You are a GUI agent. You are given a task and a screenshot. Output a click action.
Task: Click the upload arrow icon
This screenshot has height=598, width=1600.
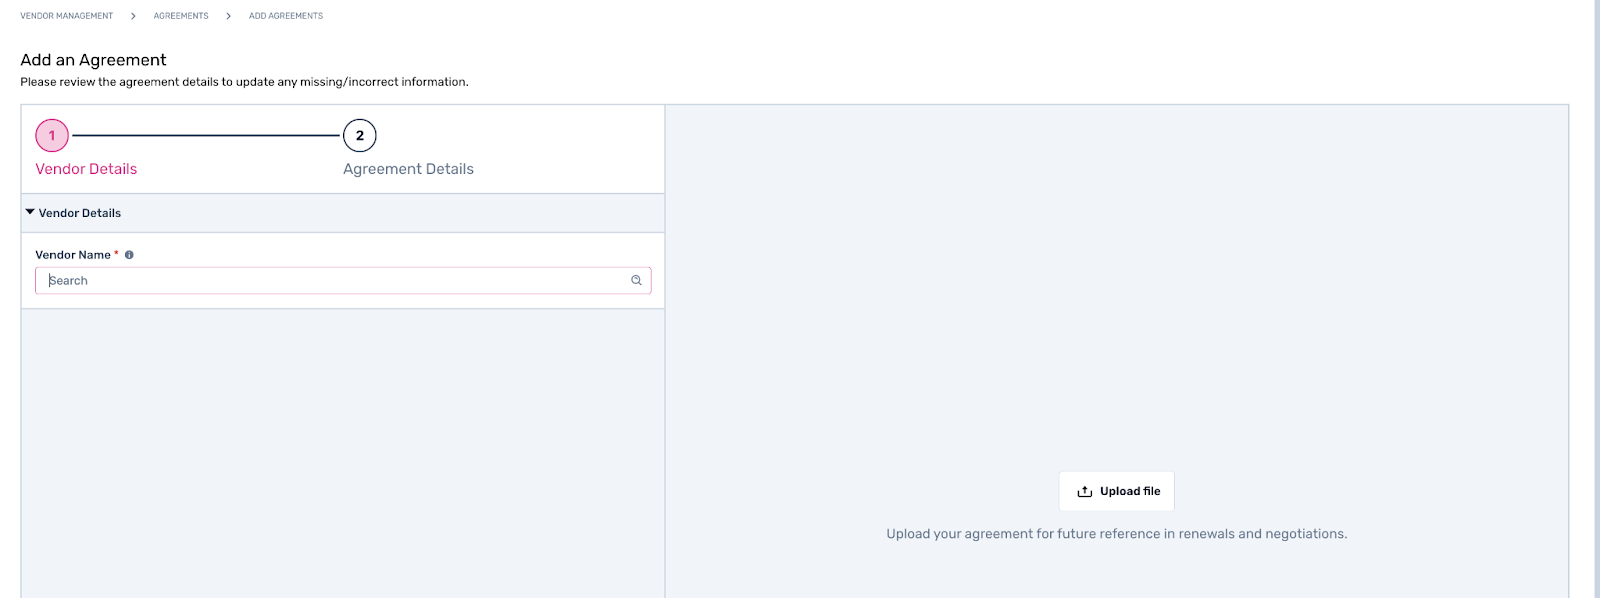[1084, 492]
